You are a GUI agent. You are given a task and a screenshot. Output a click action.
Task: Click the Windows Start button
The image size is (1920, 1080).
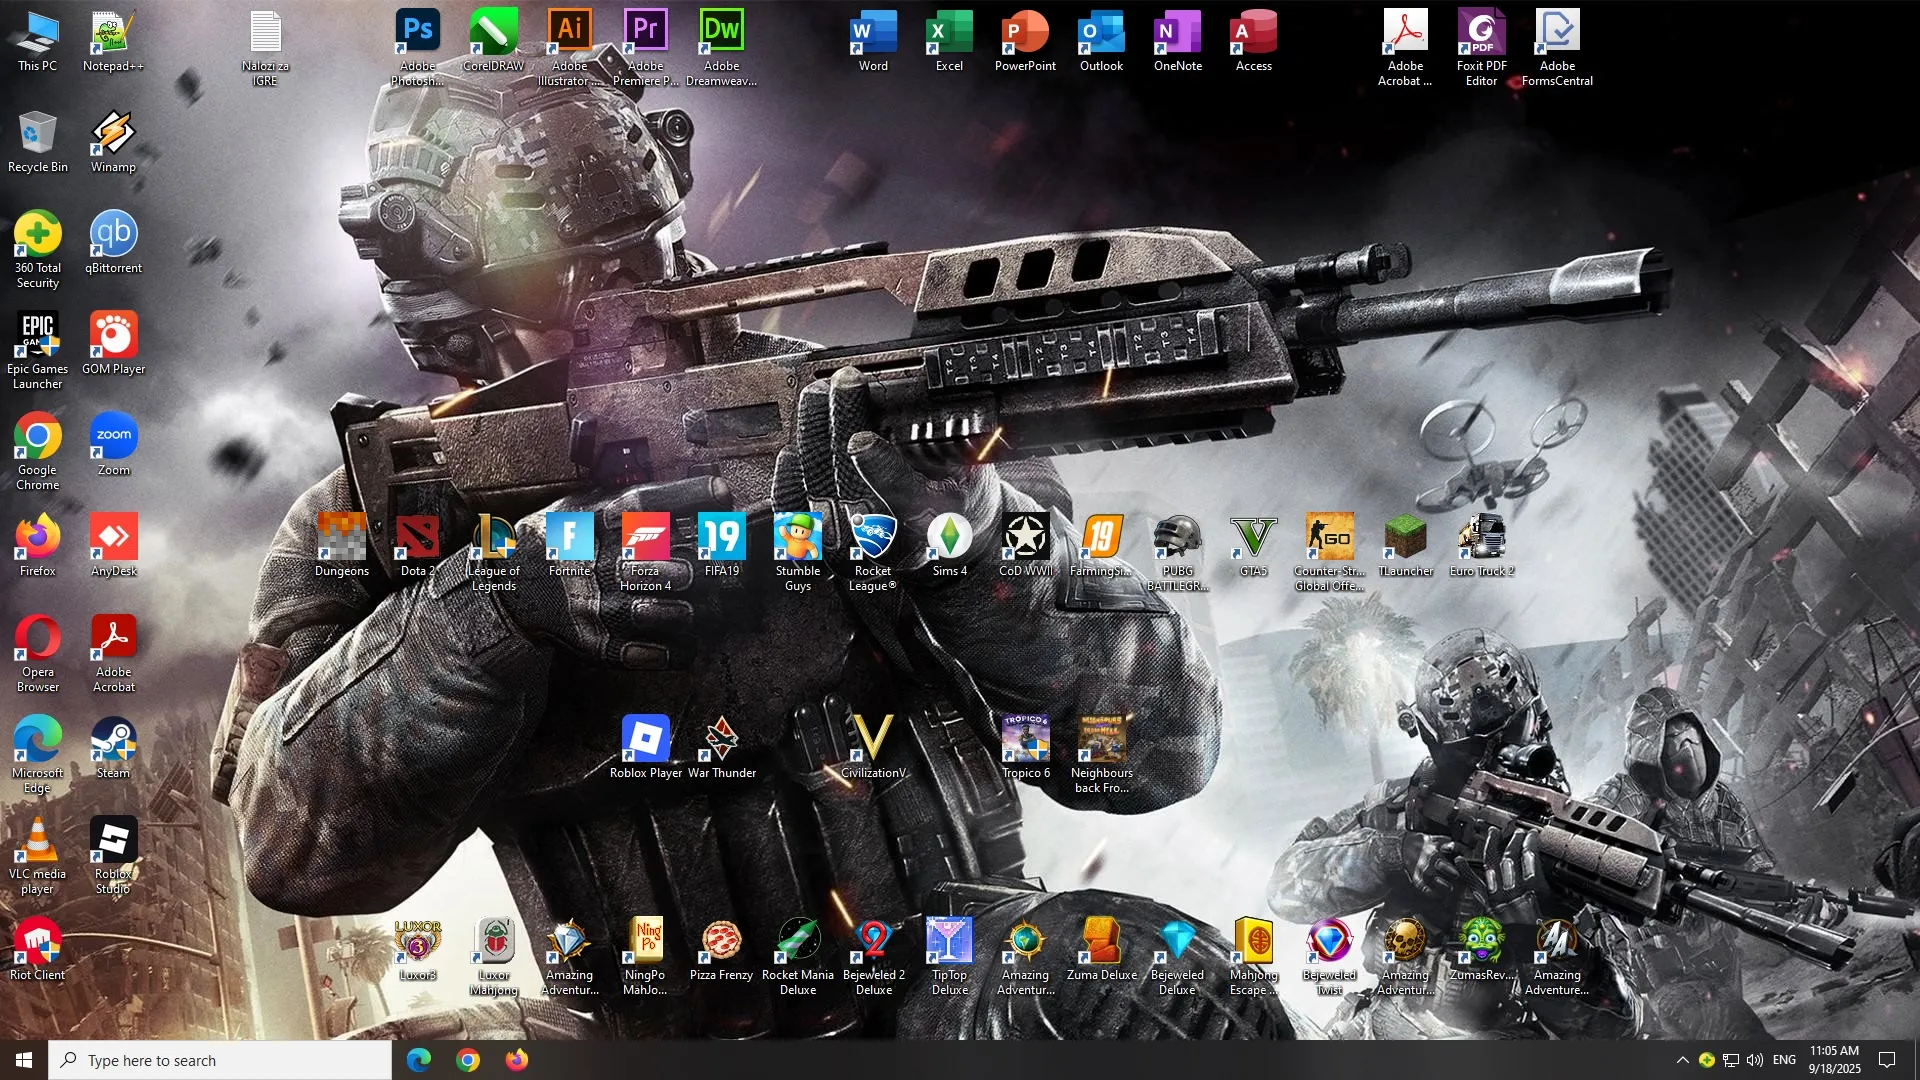(x=24, y=1060)
